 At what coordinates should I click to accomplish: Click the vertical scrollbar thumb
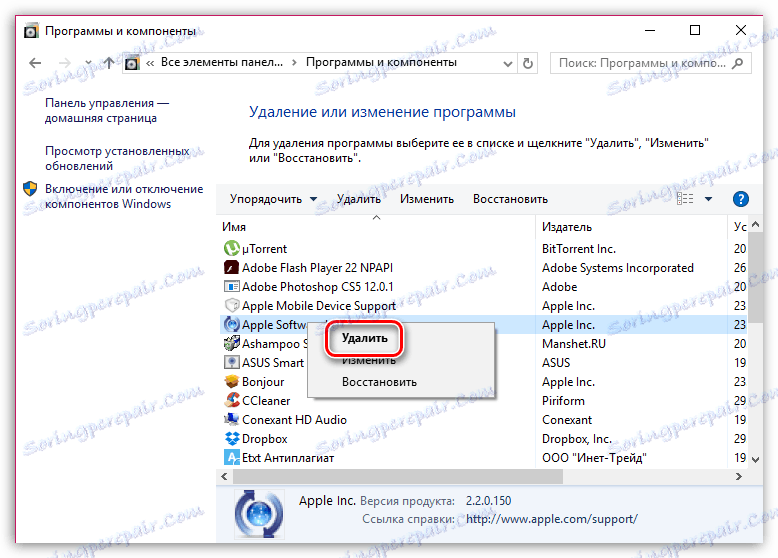pyautogui.click(x=755, y=277)
